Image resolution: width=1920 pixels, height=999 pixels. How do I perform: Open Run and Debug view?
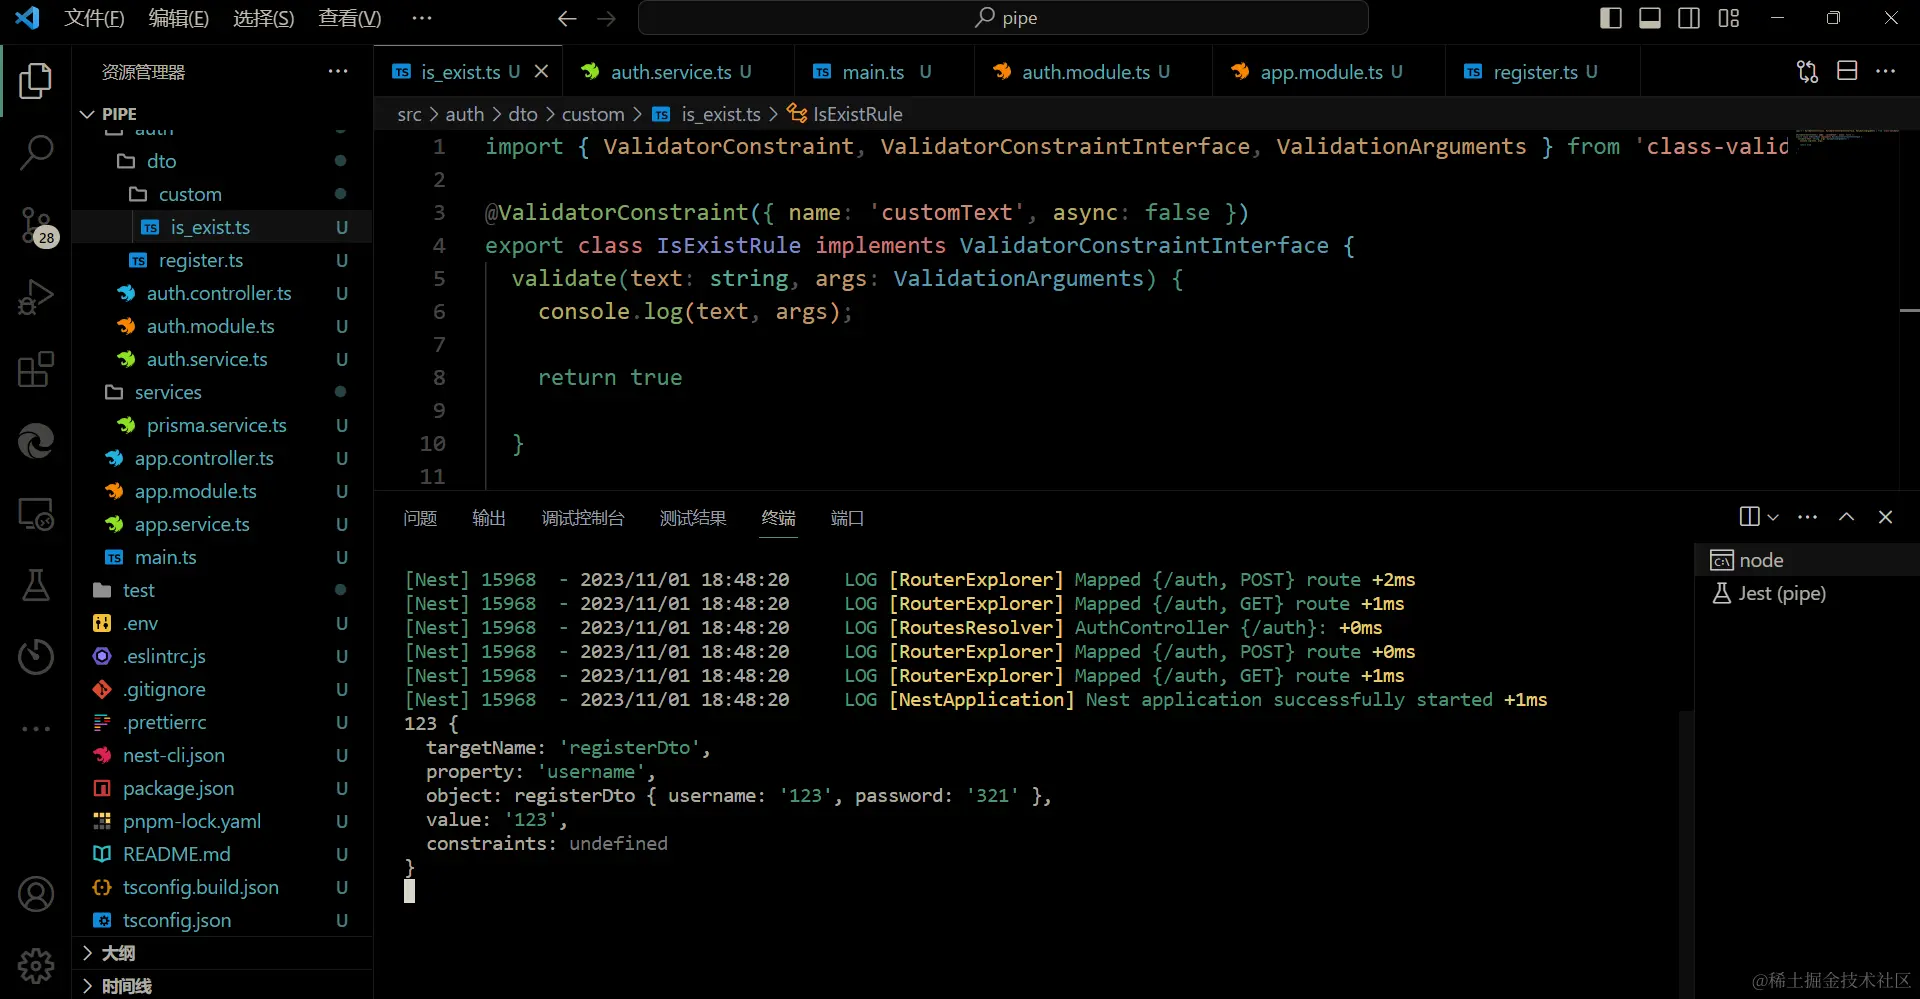click(x=36, y=297)
